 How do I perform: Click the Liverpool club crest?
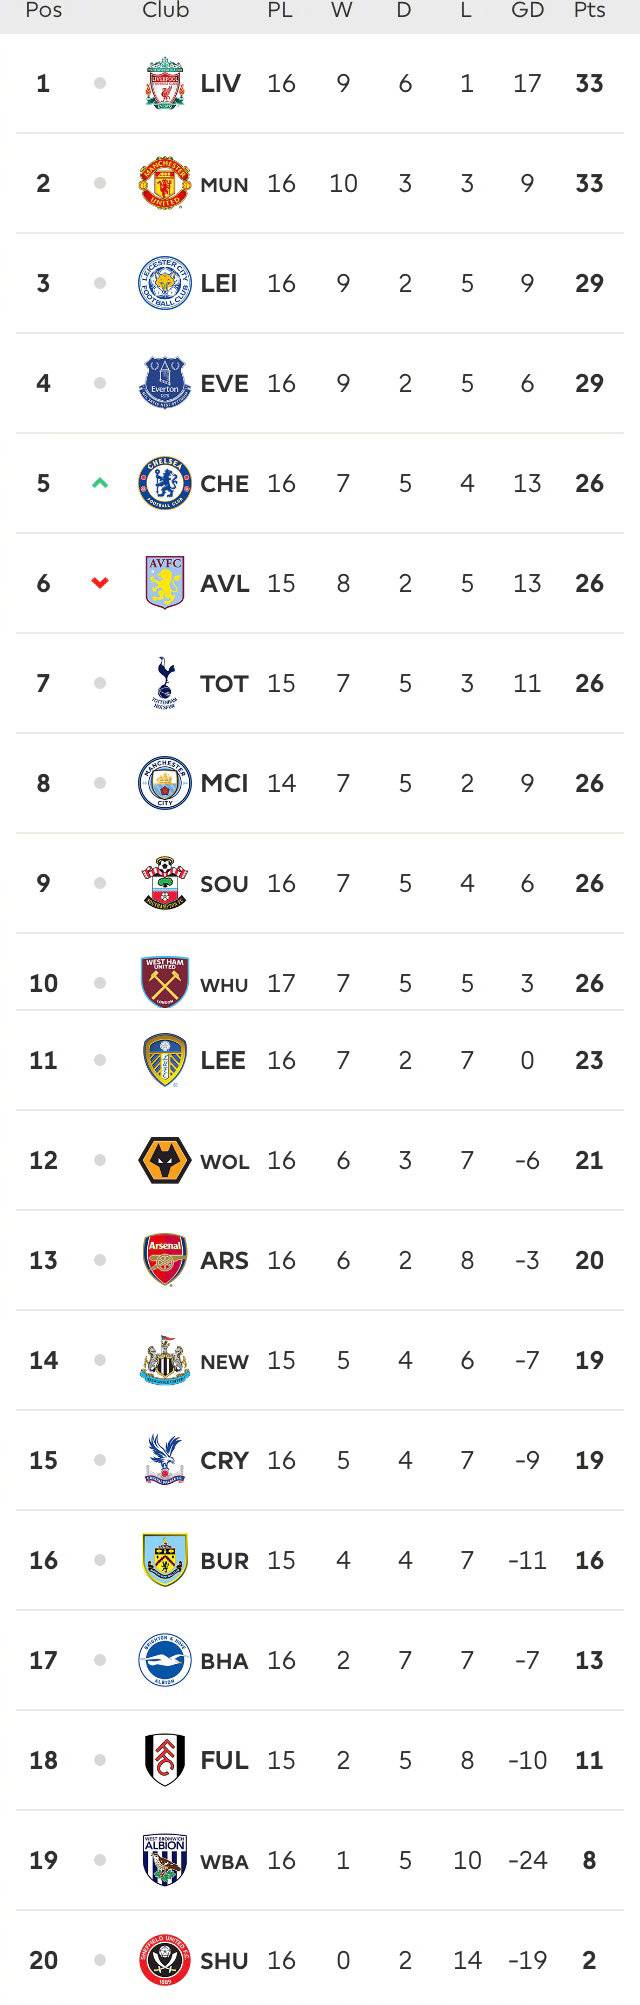pos(164,83)
